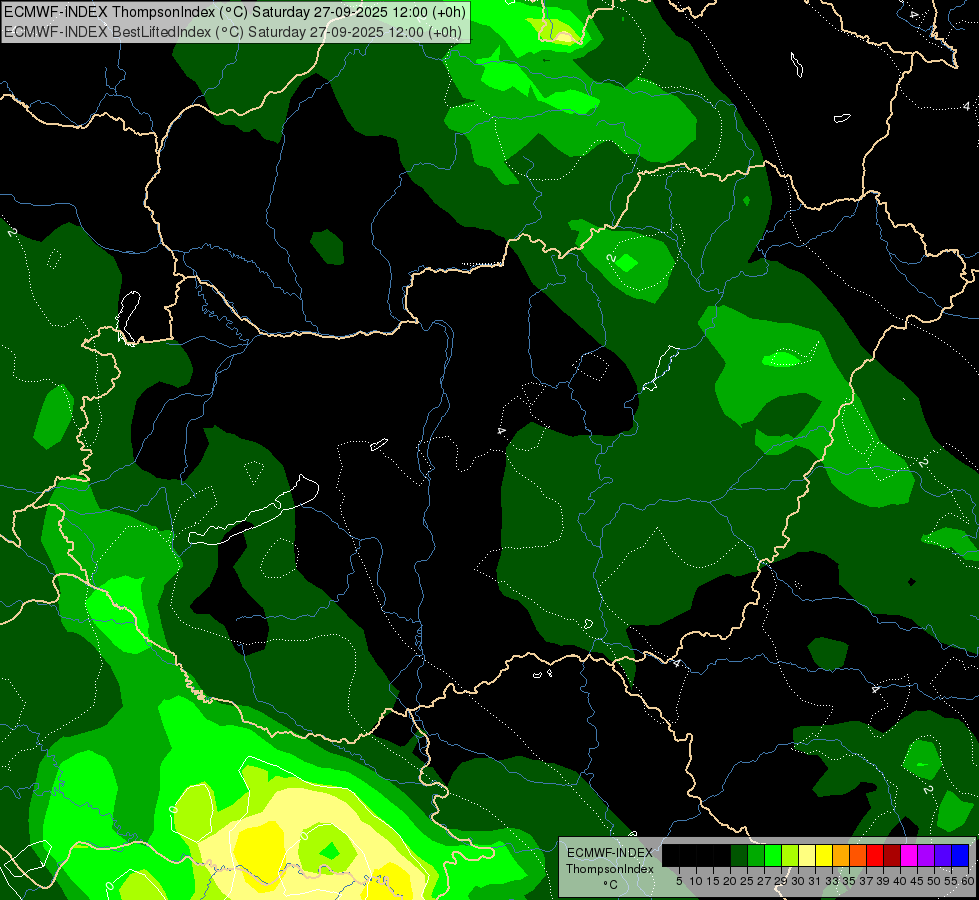Select the bright red legend swatch (37–39)
Viewport: 979px width, 900px height.
pyautogui.click(x=875, y=855)
